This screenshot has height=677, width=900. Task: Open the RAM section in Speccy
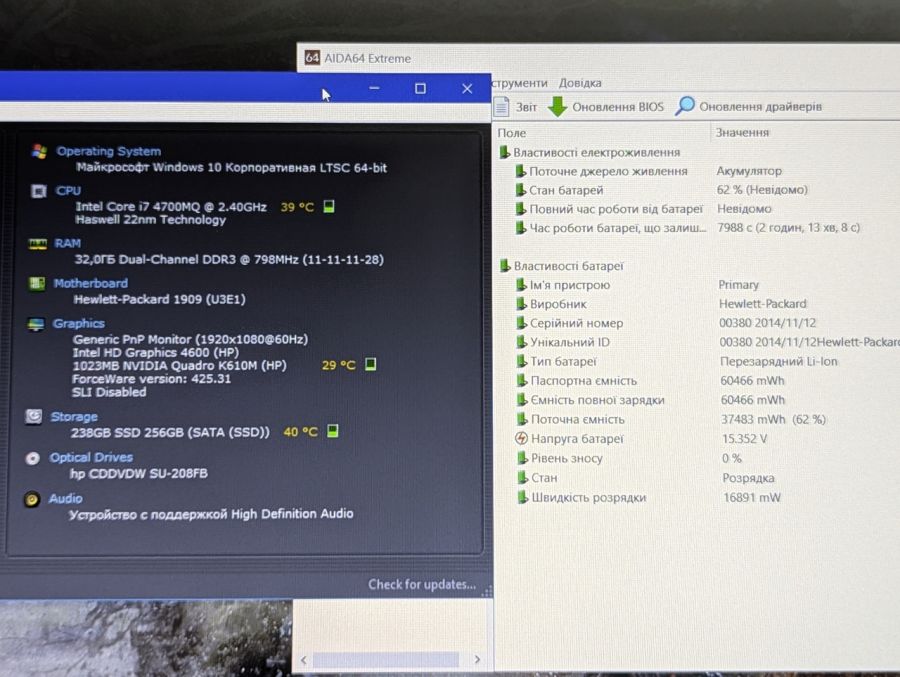pyautogui.click(x=67, y=243)
